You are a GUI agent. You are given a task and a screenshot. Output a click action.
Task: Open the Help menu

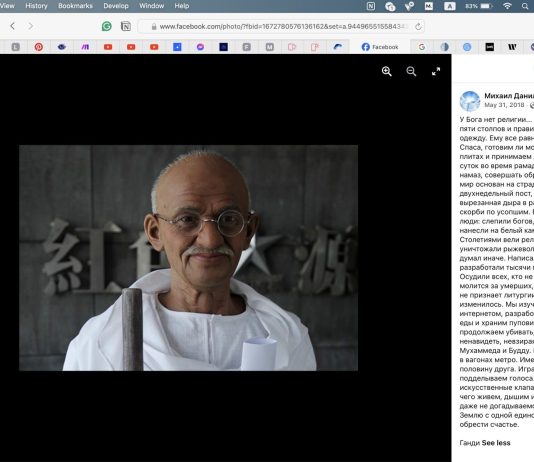182,6
